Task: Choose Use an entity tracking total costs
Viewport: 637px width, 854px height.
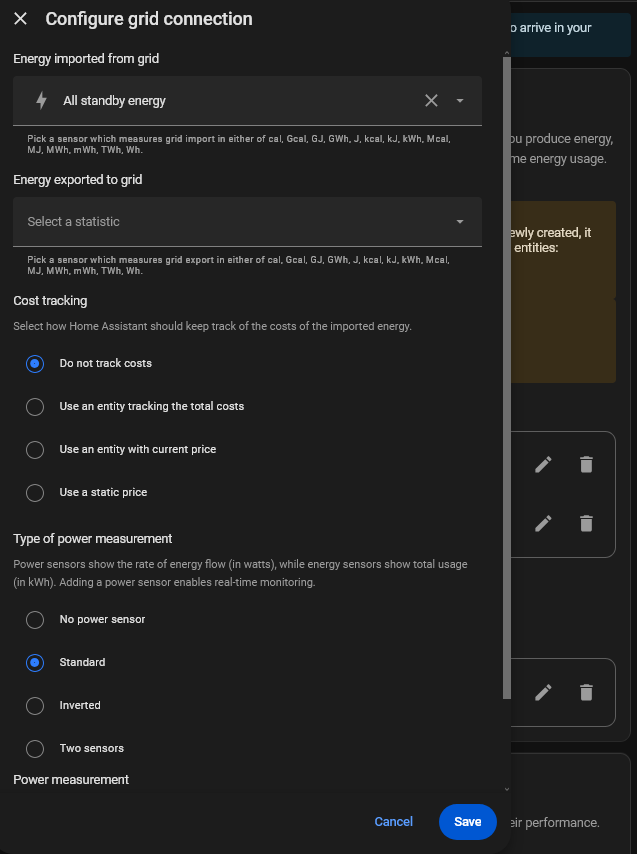Action: click(35, 407)
